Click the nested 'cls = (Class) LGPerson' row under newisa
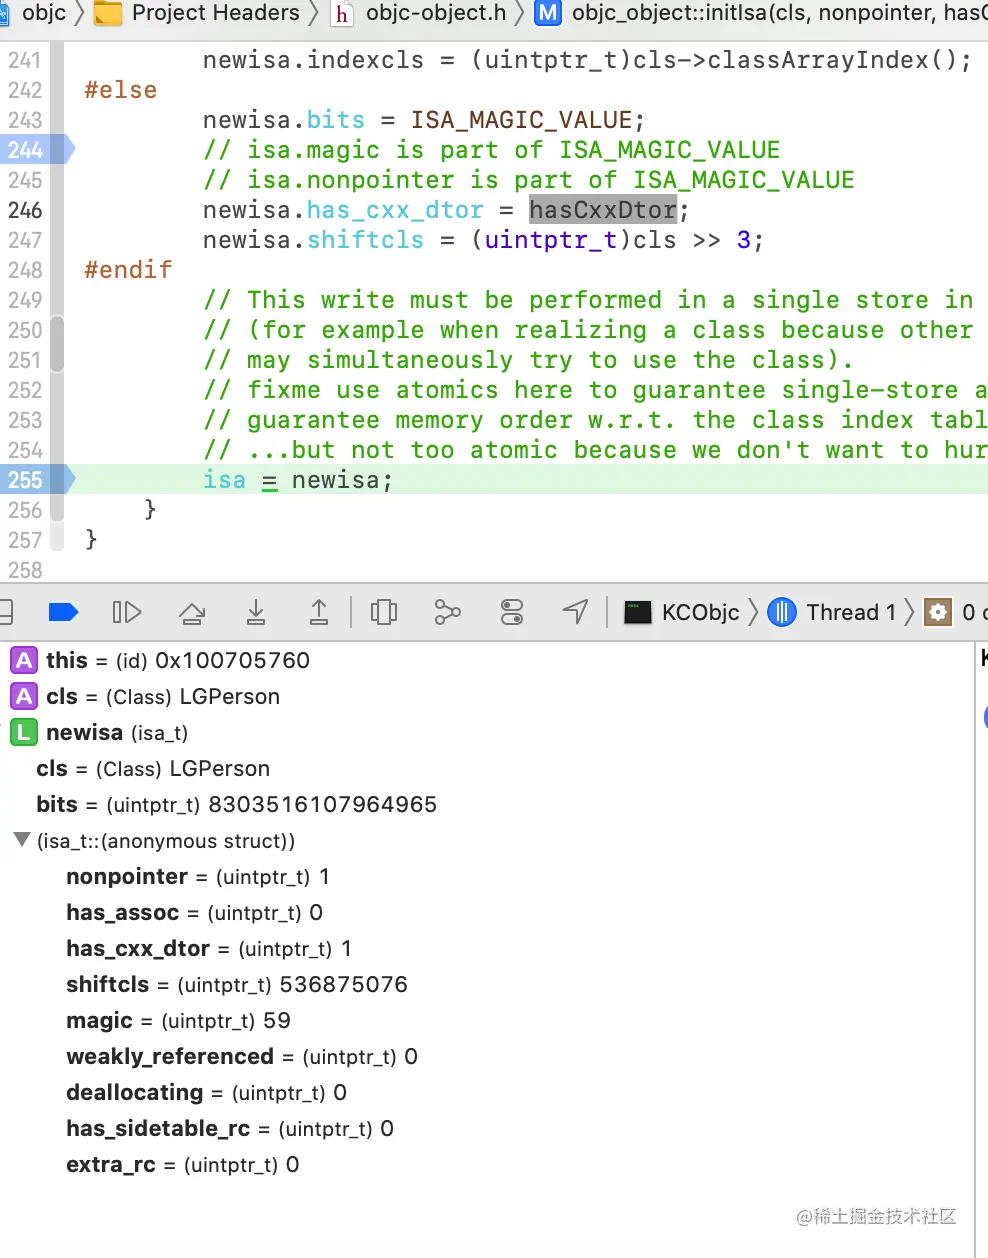Viewport: 988px width, 1258px height. point(487,768)
